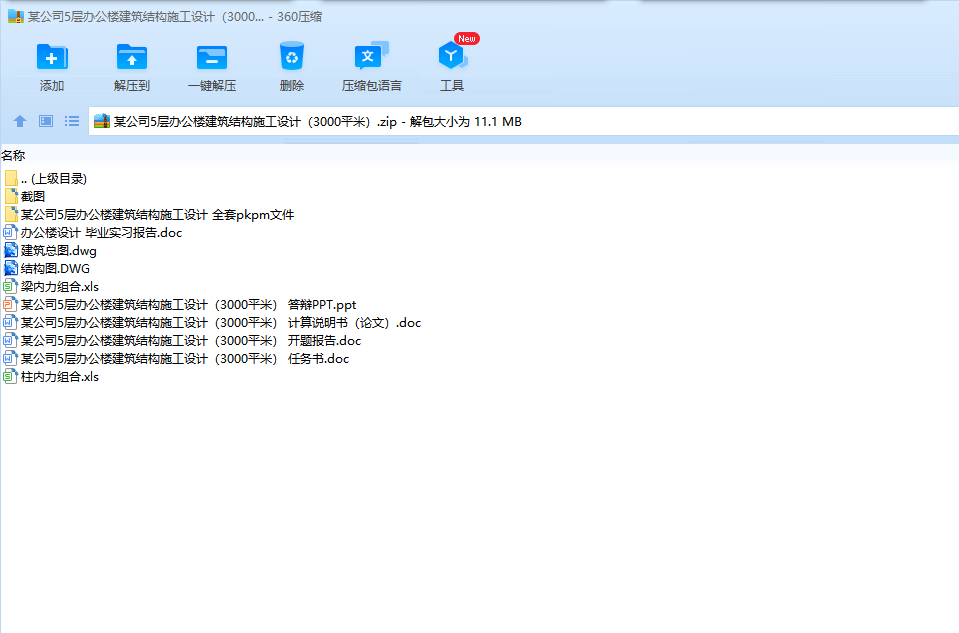959x633 pixels.
Task: Select file name ending 答辩PPT.ppt
Action: [x=188, y=305]
